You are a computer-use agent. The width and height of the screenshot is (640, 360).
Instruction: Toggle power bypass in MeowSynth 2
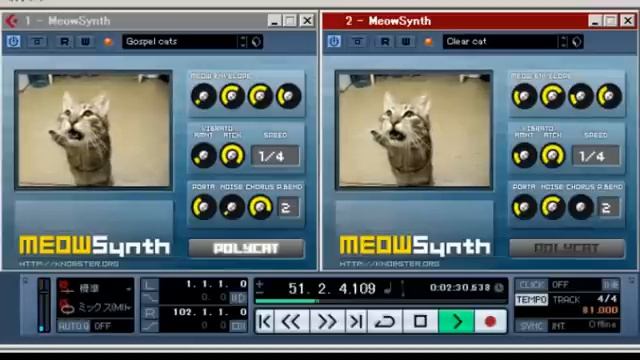334,41
